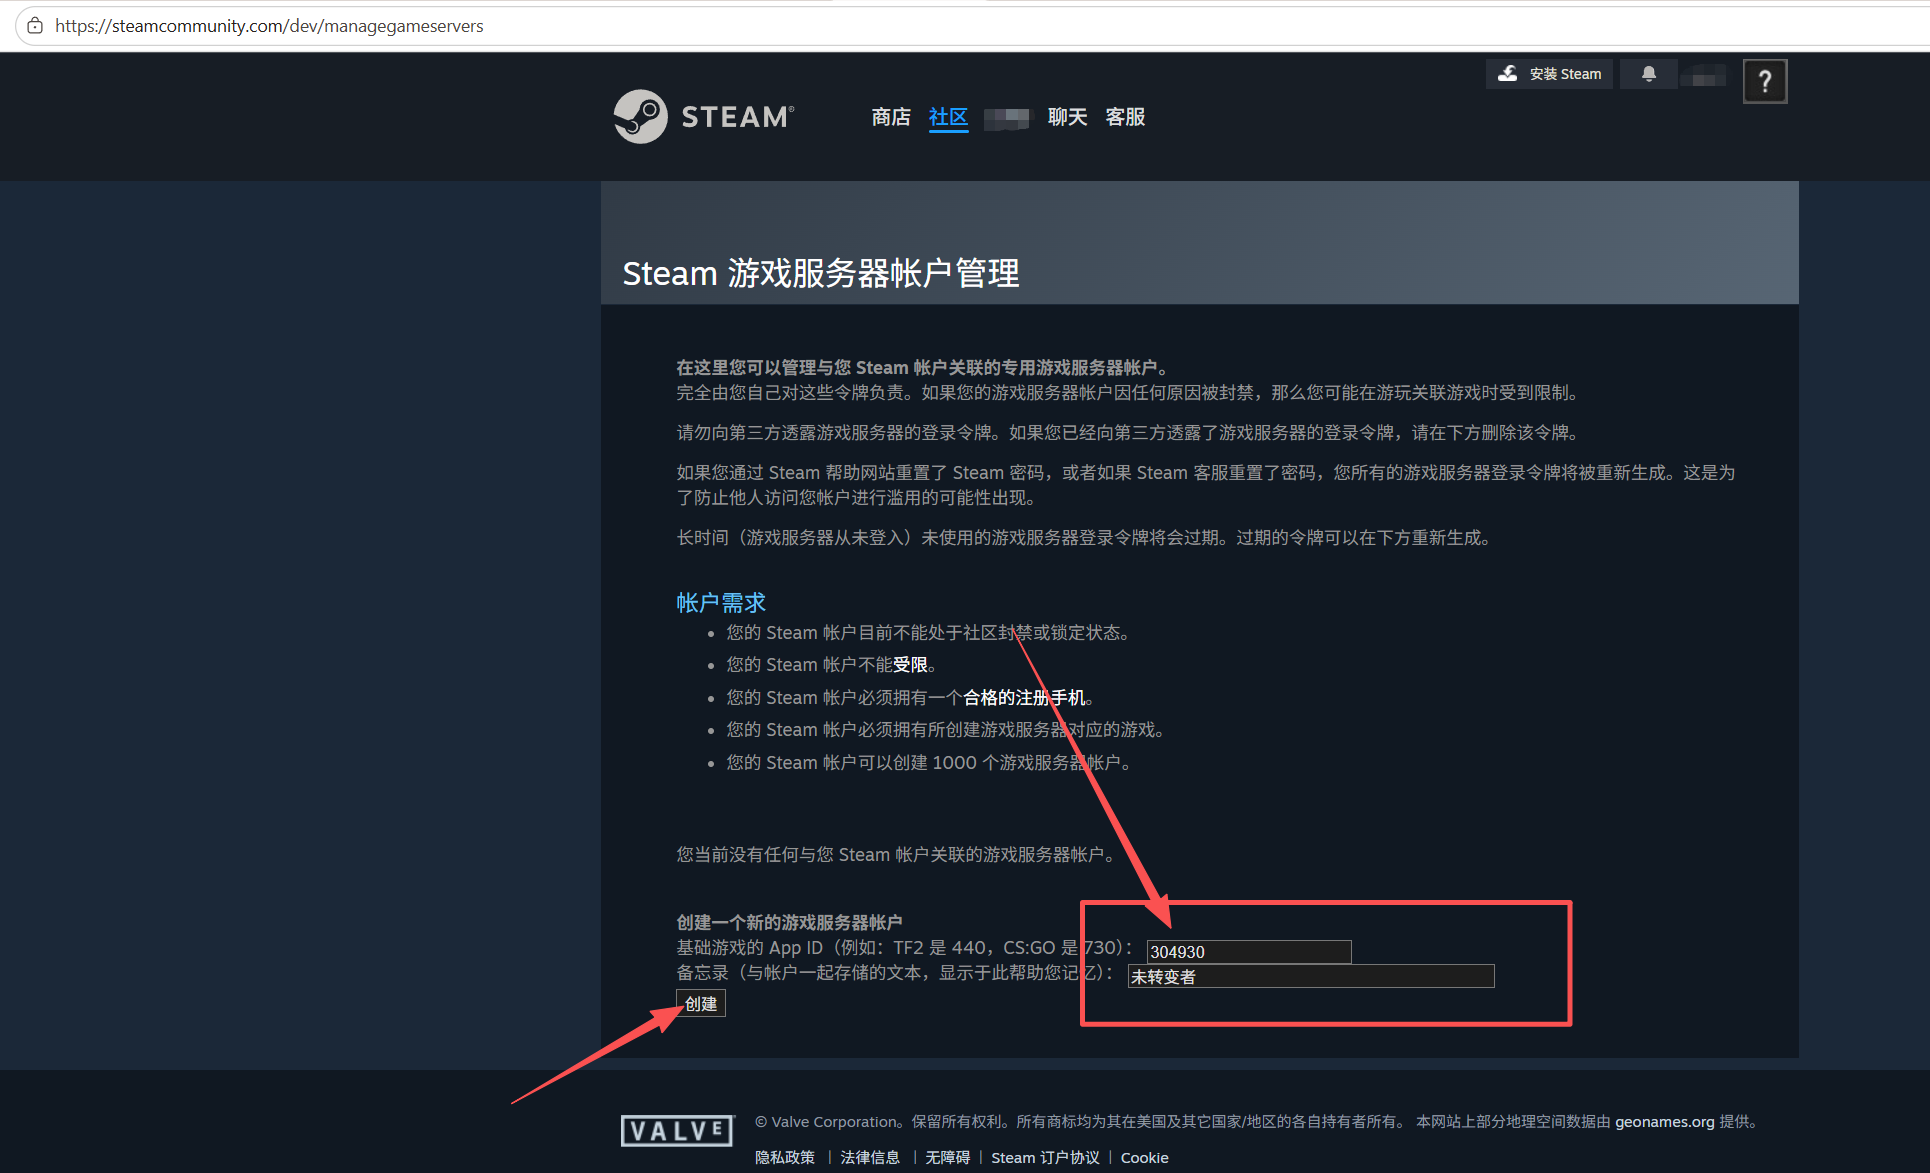Open the 客服 (Support) menu item
The height and width of the screenshot is (1173, 1930).
pos(1125,117)
